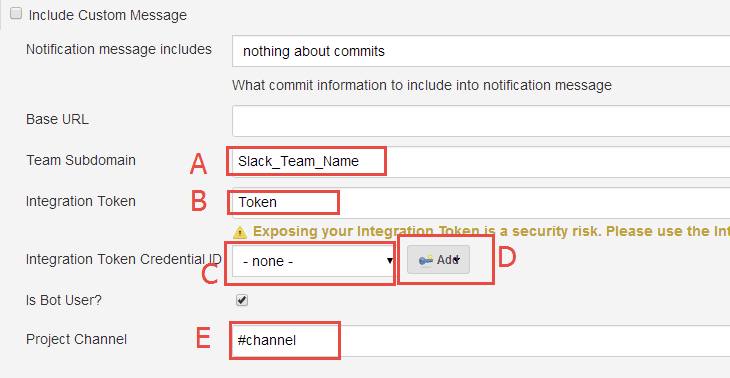This screenshot has height=378, width=730.
Task: Click the 'Base URL' label
Action: pos(57,120)
